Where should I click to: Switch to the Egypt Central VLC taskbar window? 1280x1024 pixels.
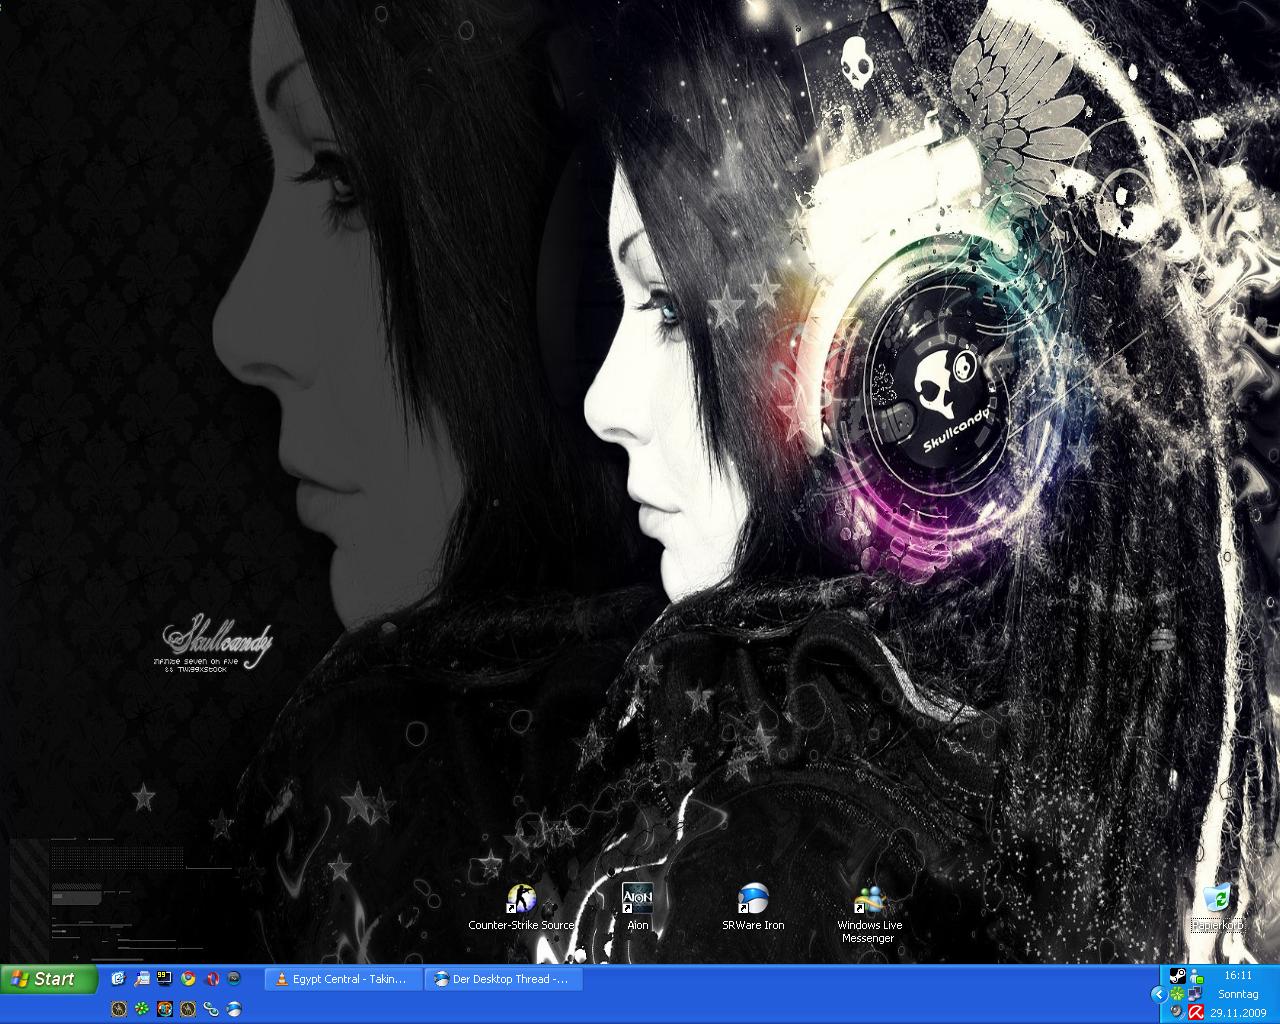point(343,979)
